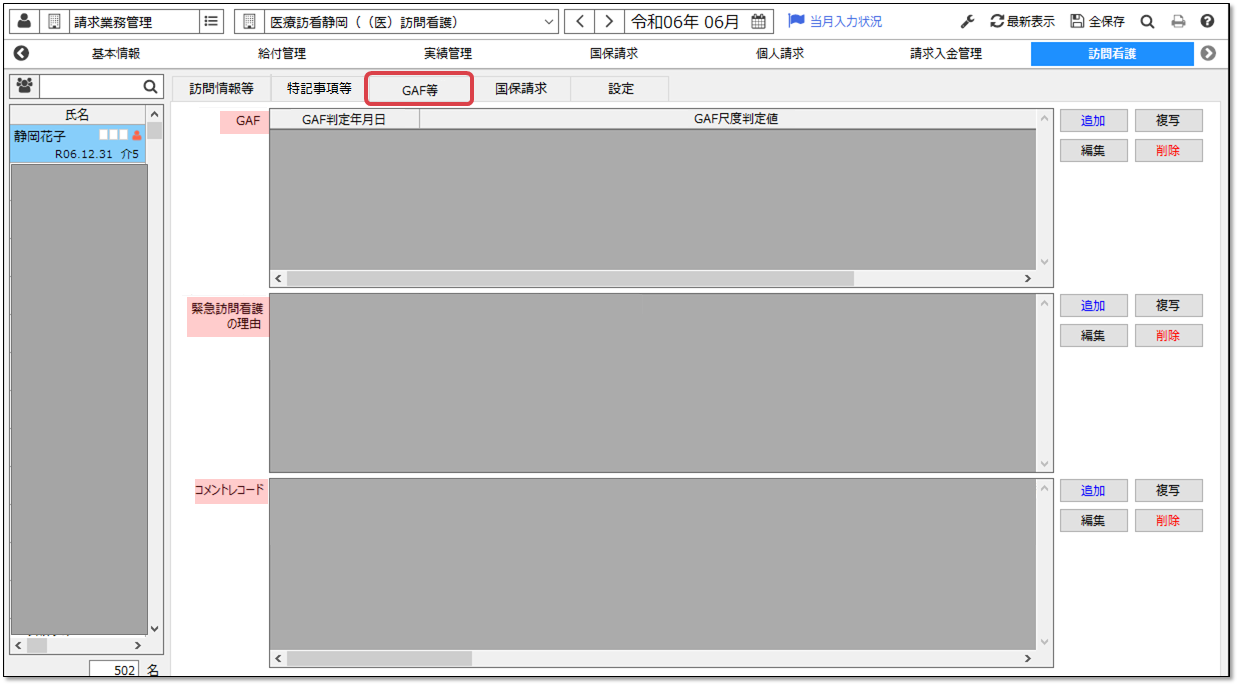Image resolution: width=1239 pixels, height=686 pixels.
Task: Open the list menu icon beside 請求業務管理
Action: pyautogui.click(x=211, y=21)
